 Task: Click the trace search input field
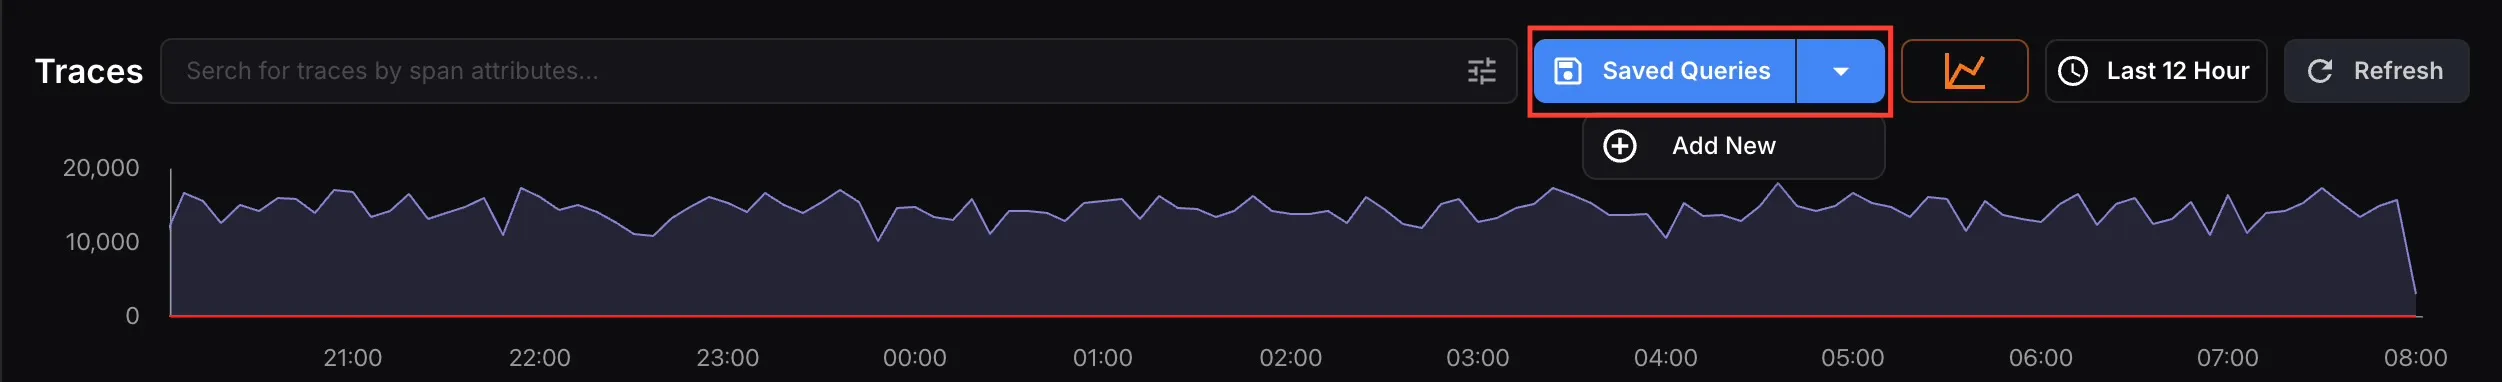[x=838, y=71]
